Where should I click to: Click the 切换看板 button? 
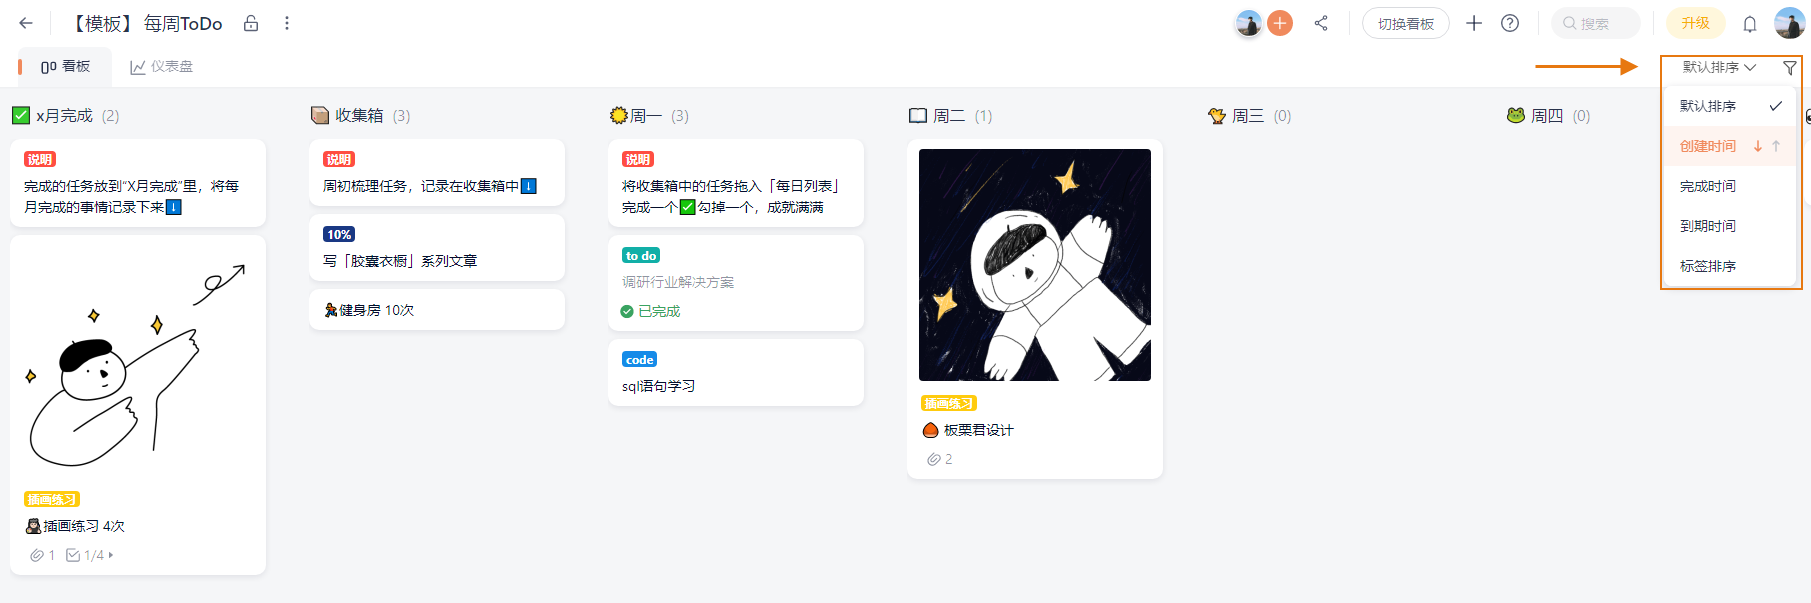1406,24
